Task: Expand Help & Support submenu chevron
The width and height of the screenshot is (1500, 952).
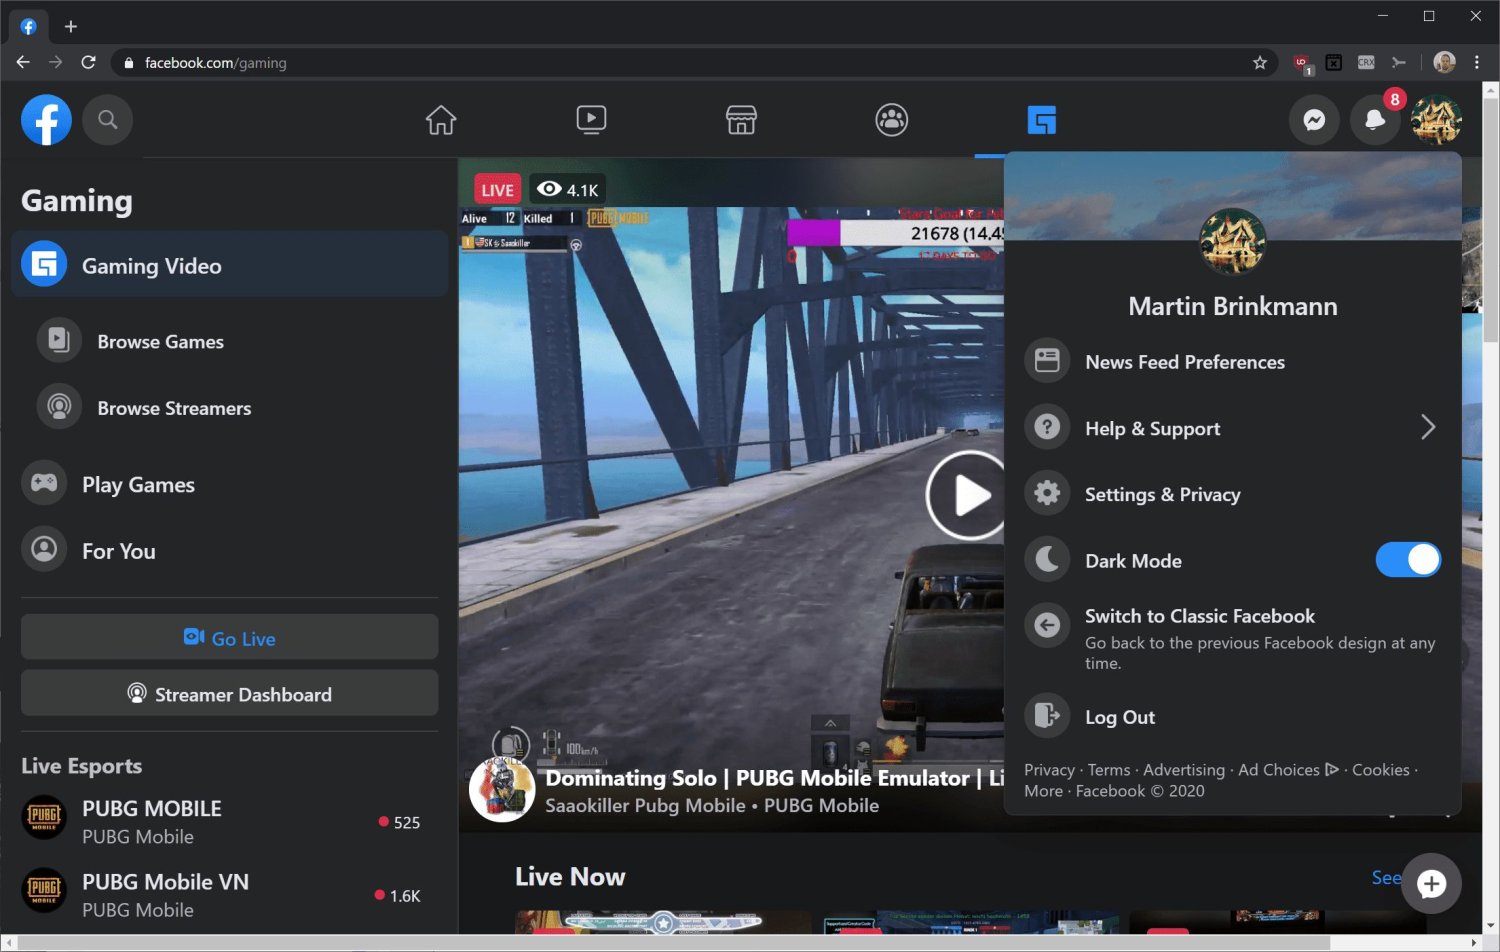Action: [x=1427, y=428]
